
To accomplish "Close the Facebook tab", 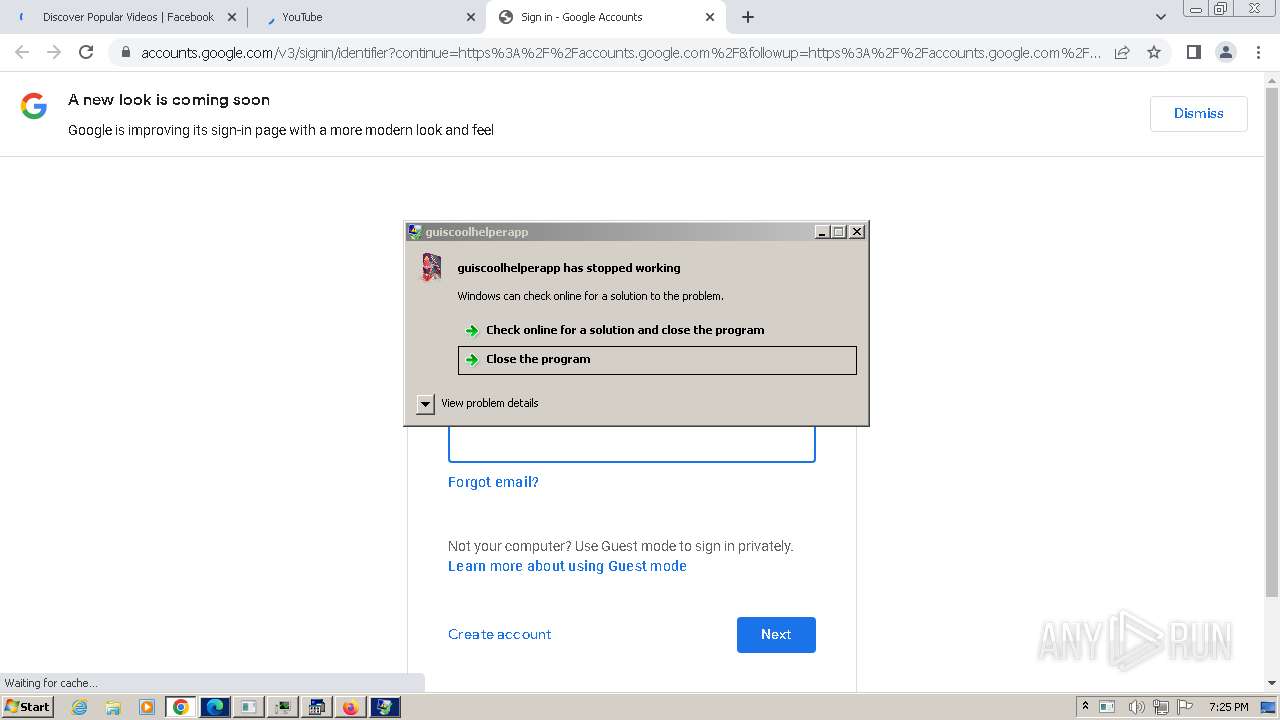I will click(x=232, y=17).
